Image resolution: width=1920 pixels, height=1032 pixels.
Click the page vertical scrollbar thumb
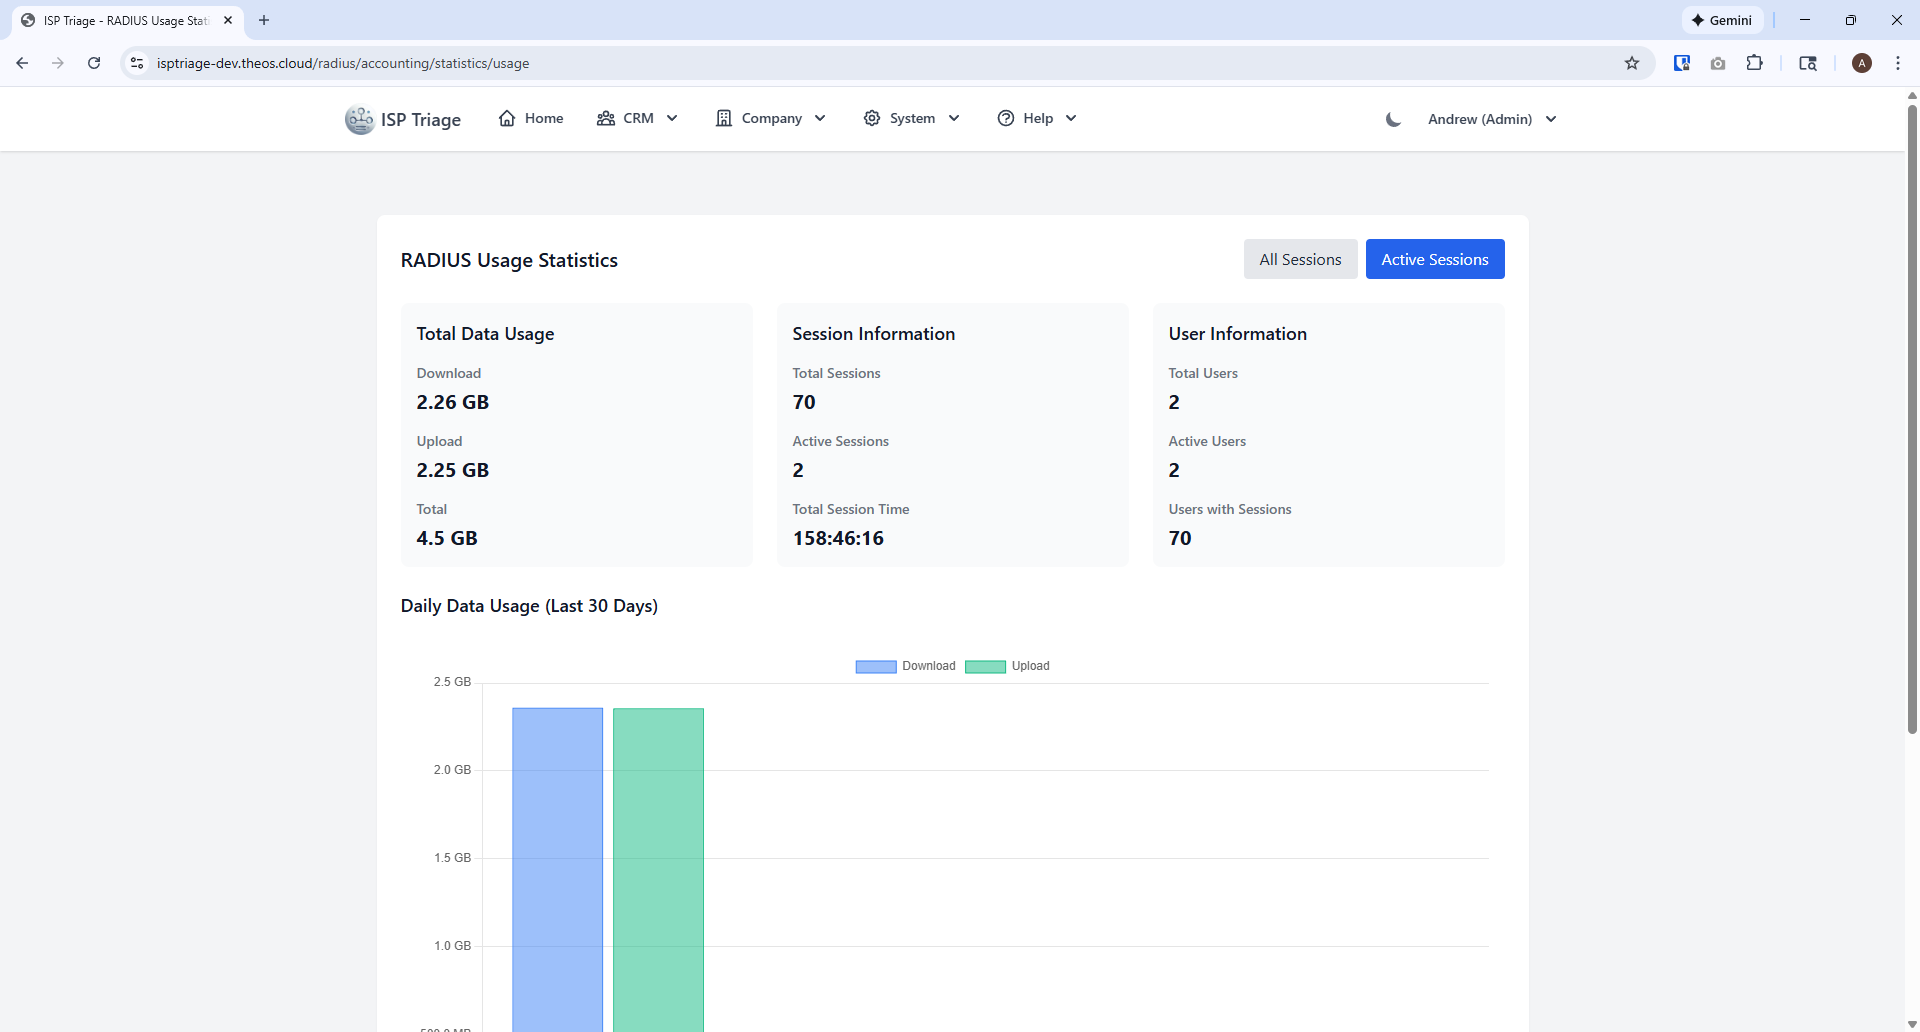click(x=1912, y=418)
